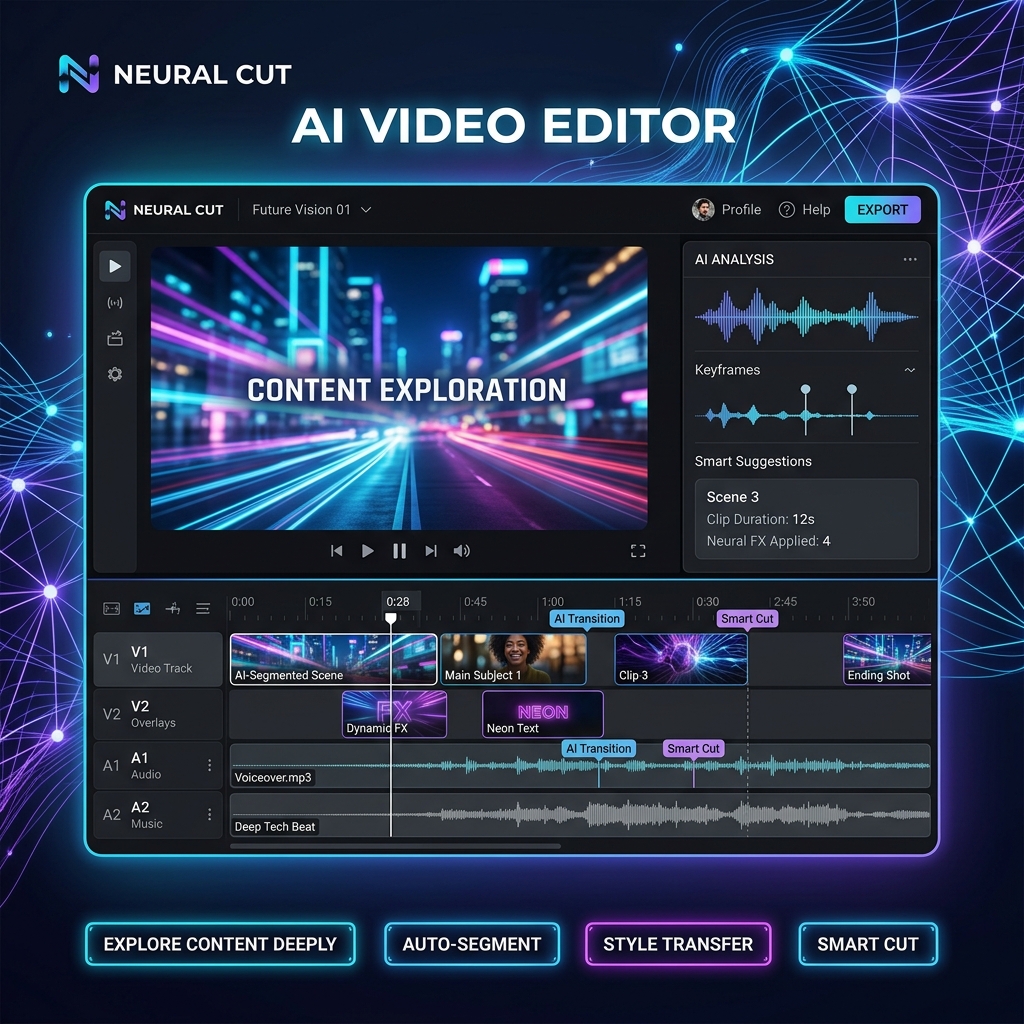
Task: Pause the video preview playback
Action: coord(399,551)
